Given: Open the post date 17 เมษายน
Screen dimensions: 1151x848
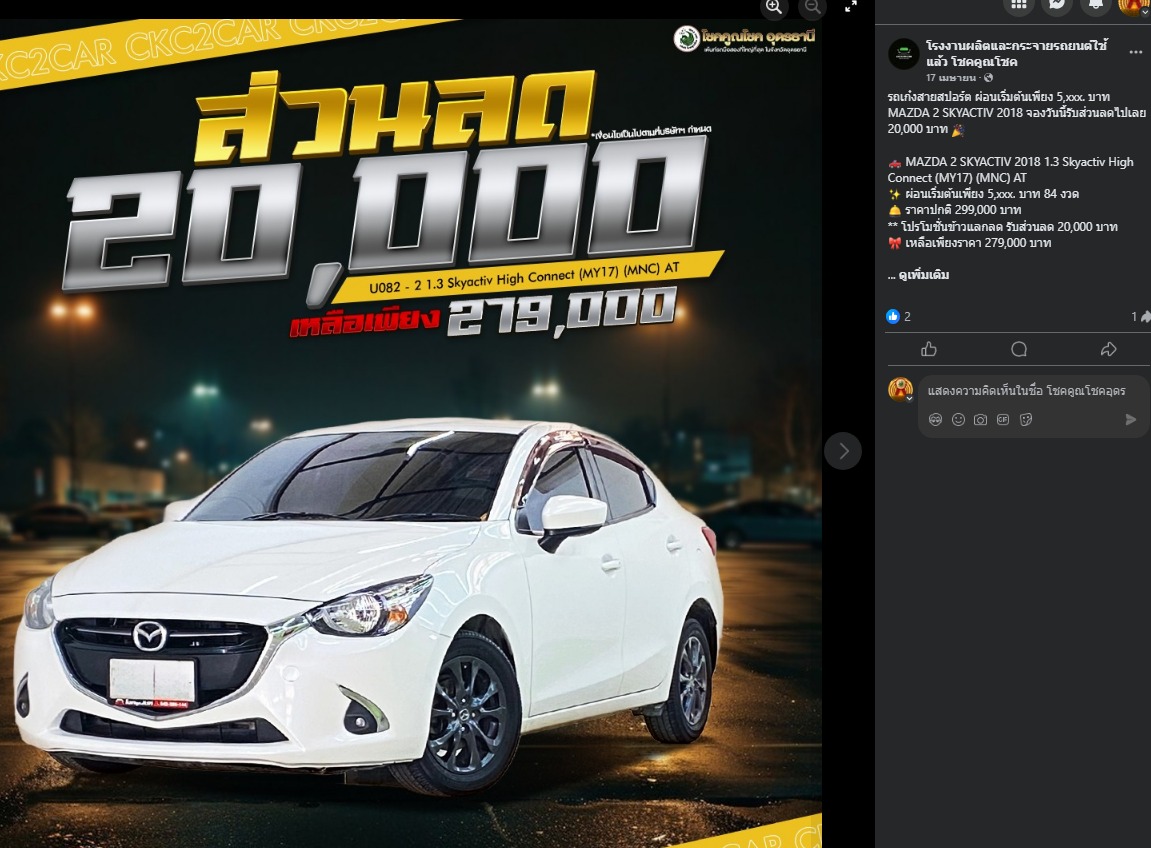Looking at the screenshot, I should tap(951, 78).
